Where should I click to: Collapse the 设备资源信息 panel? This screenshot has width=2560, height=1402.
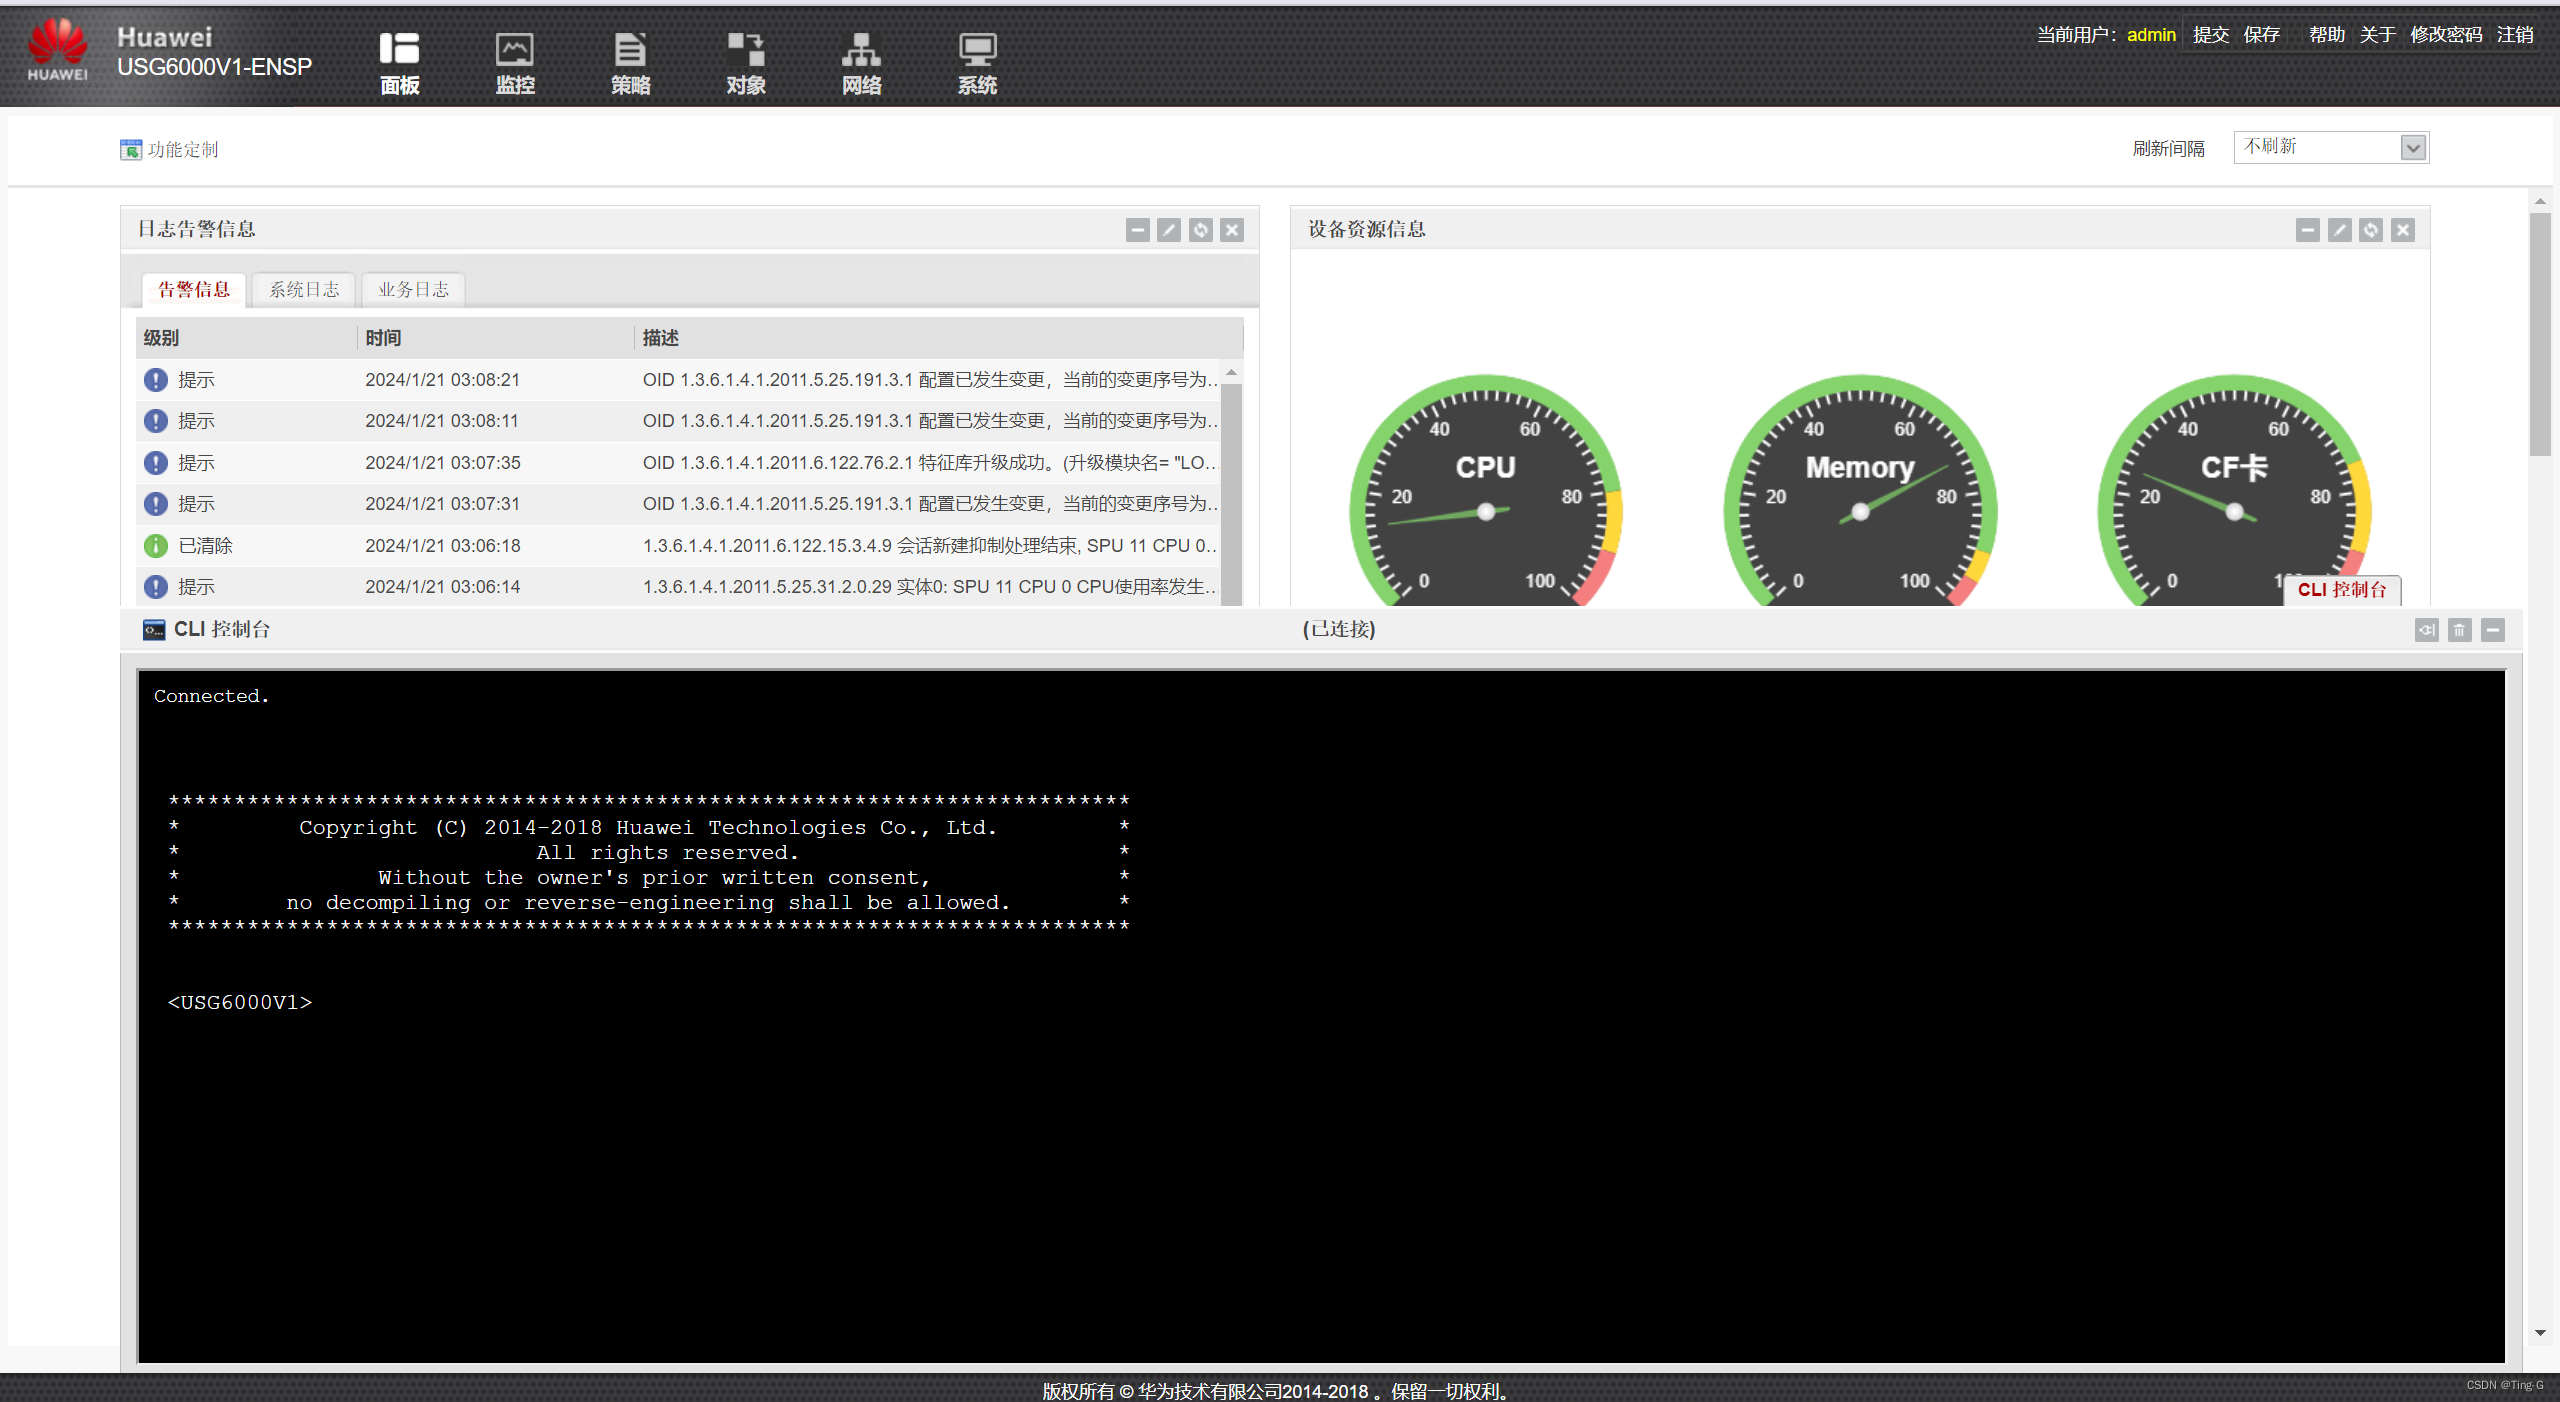(x=2308, y=230)
